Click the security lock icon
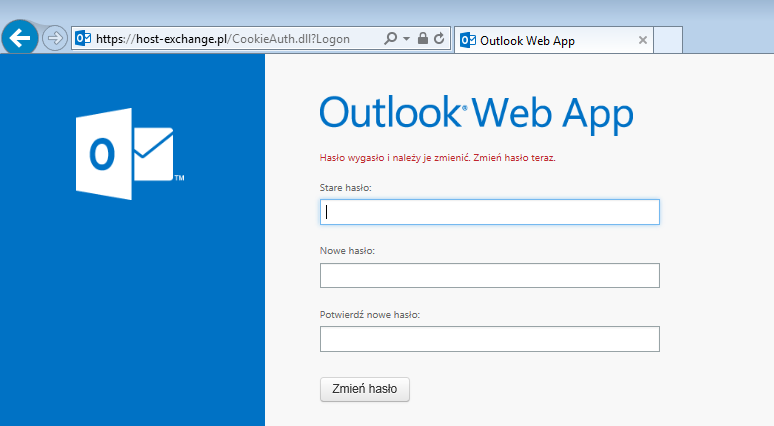The height and width of the screenshot is (426, 774). click(x=423, y=38)
